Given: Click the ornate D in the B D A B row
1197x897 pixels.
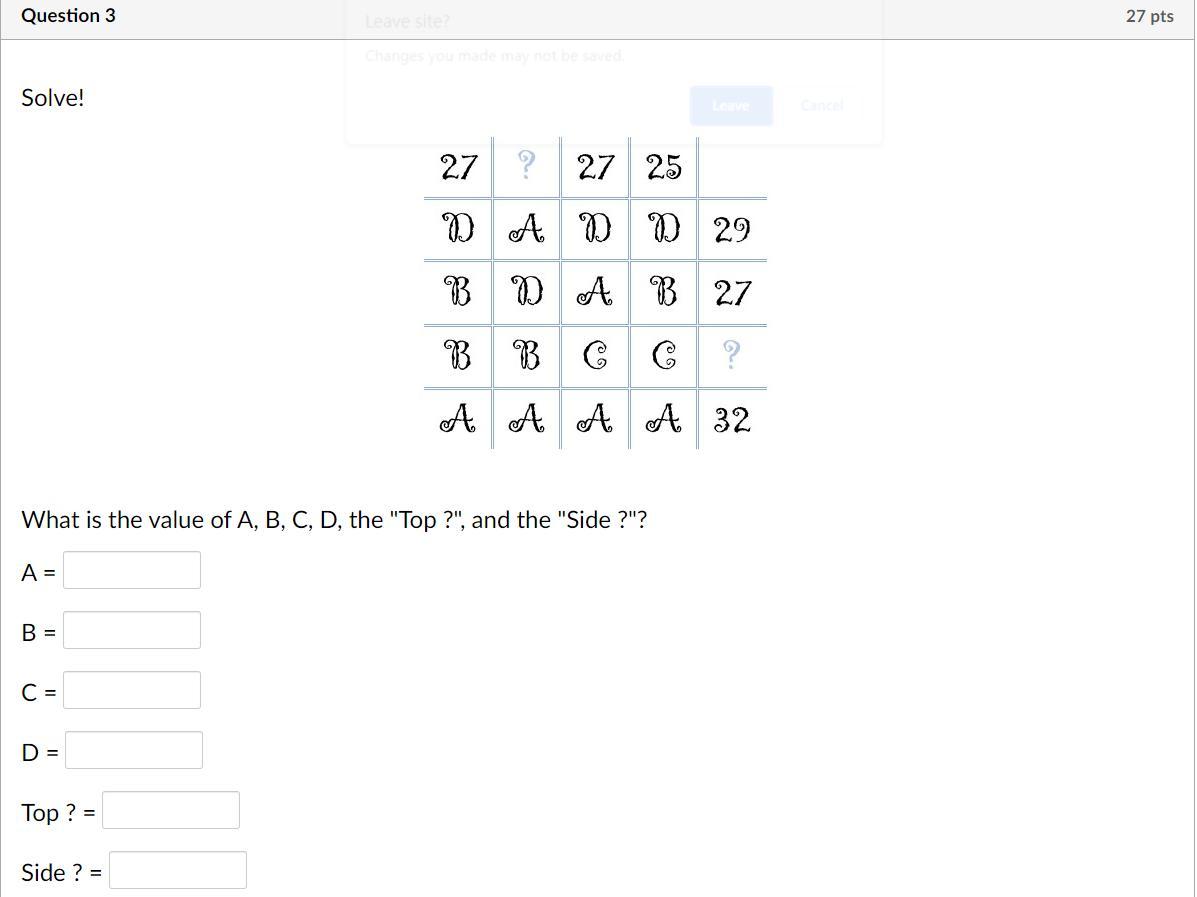Looking at the screenshot, I should point(527,291).
